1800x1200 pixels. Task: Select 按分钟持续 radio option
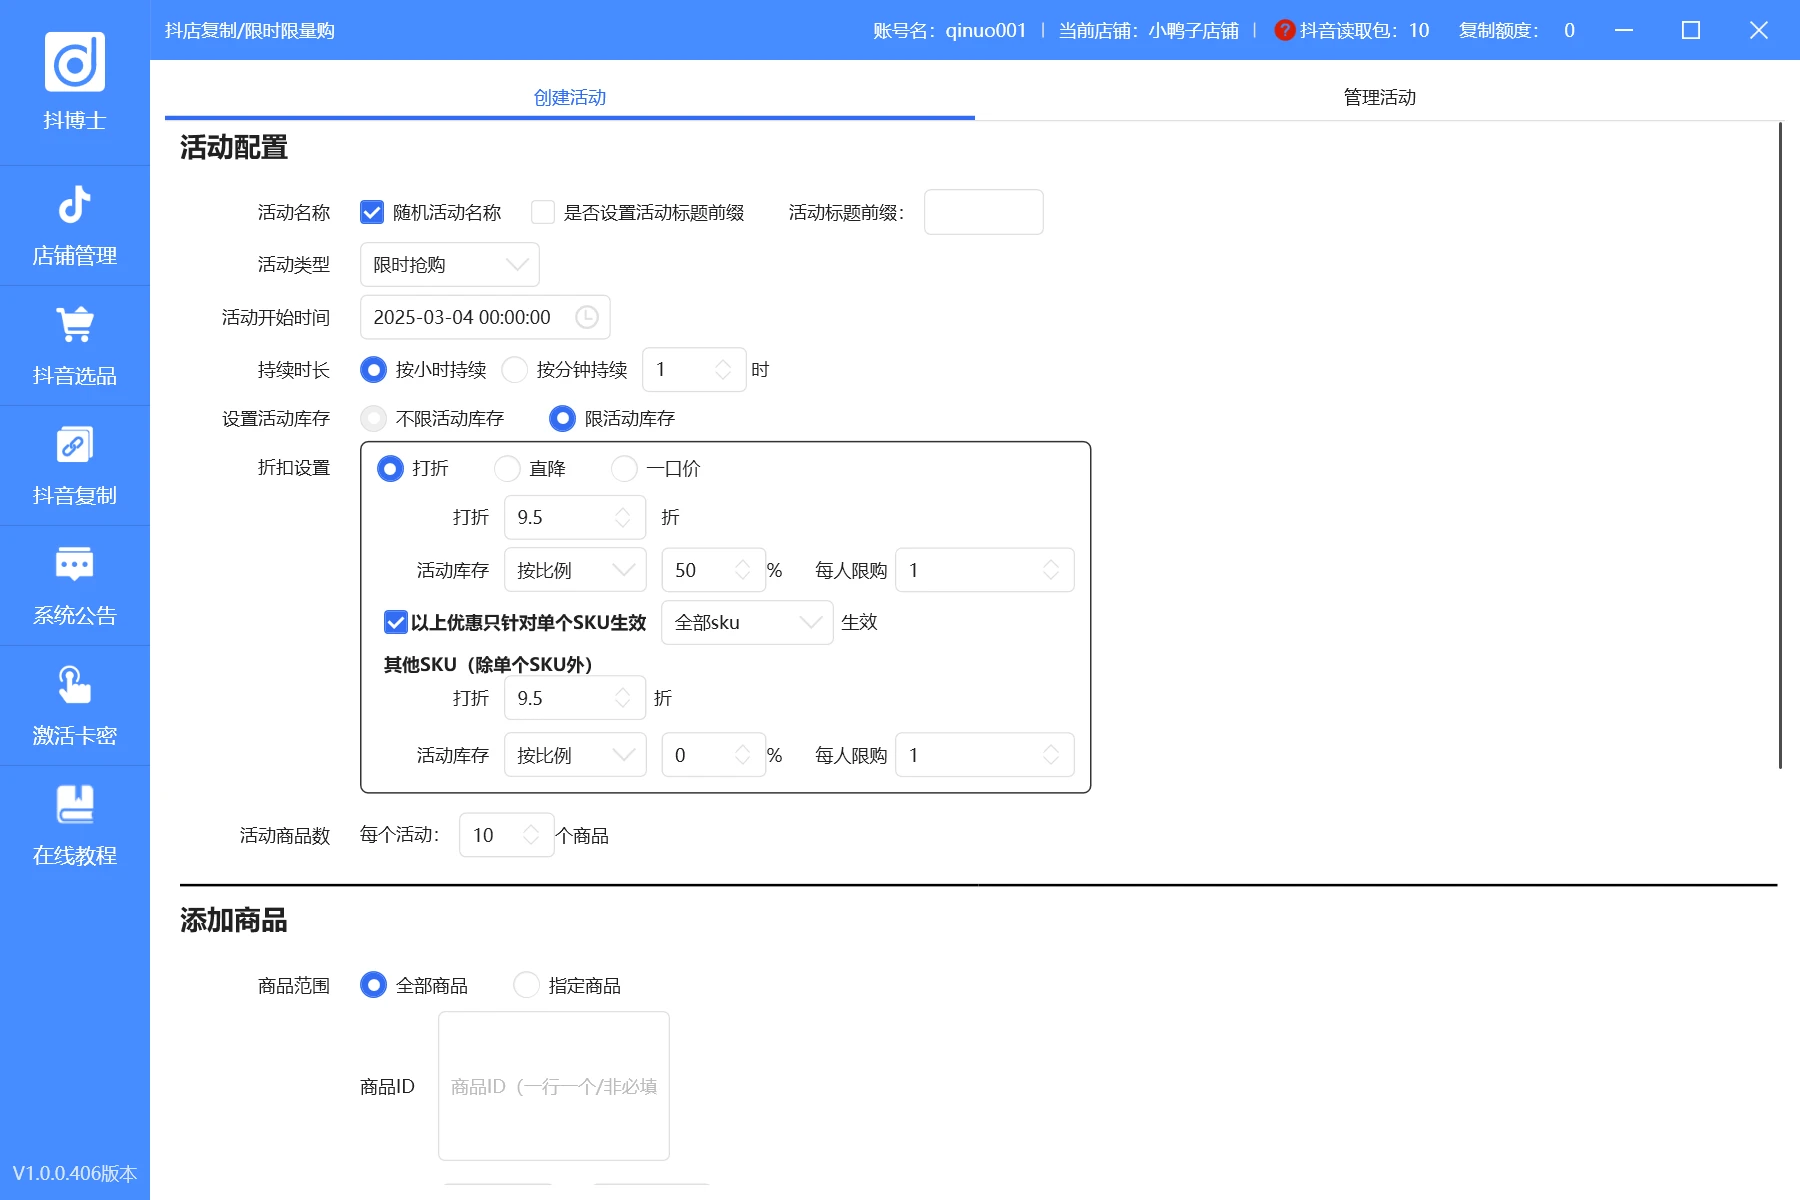coord(514,370)
